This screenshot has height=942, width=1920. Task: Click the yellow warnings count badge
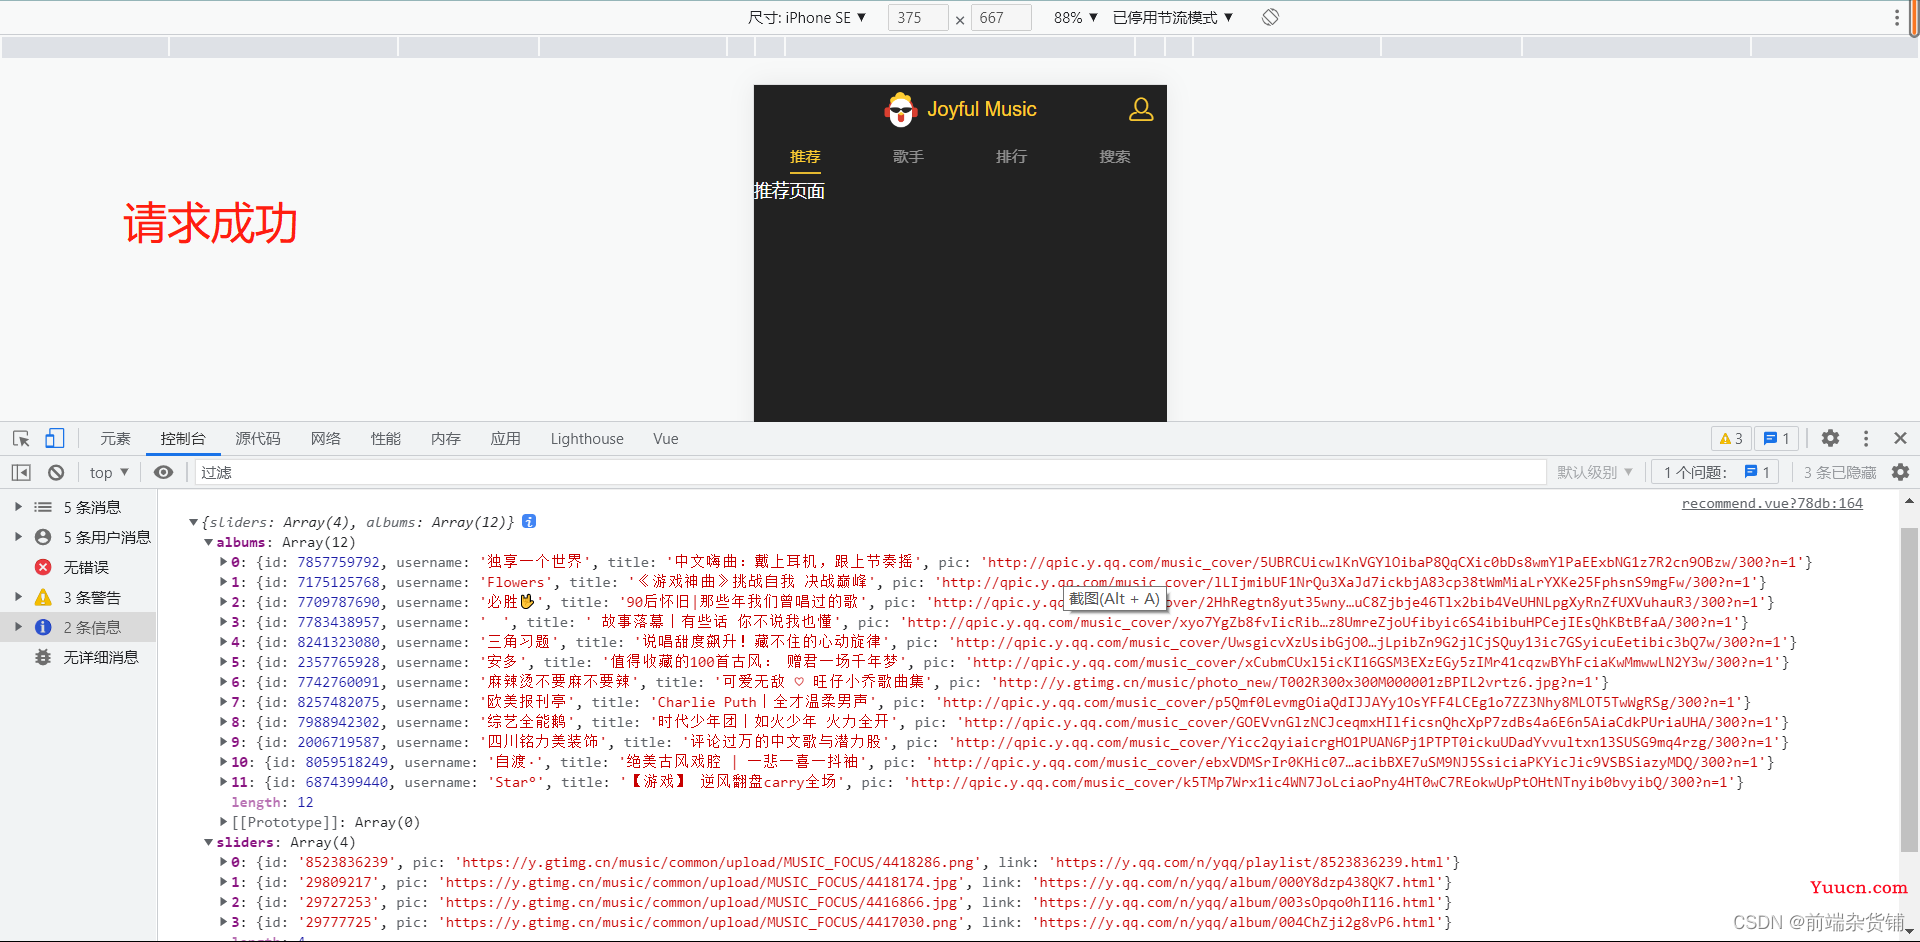pyautogui.click(x=1731, y=439)
